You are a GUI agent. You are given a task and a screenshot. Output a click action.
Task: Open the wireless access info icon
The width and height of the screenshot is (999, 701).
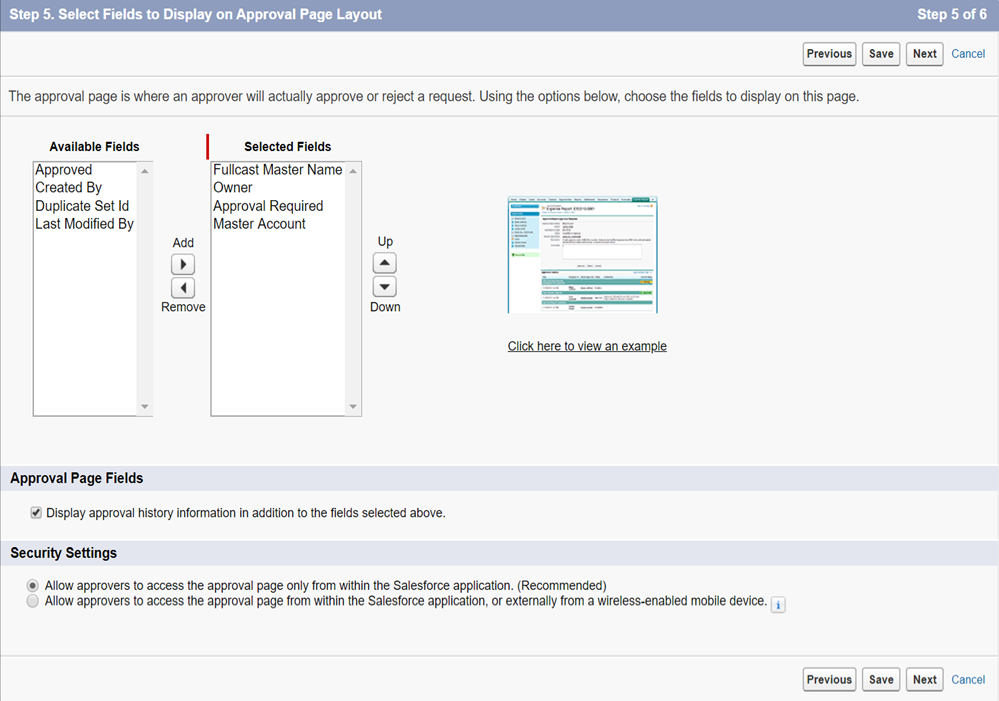pyautogui.click(x=778, y=605)
